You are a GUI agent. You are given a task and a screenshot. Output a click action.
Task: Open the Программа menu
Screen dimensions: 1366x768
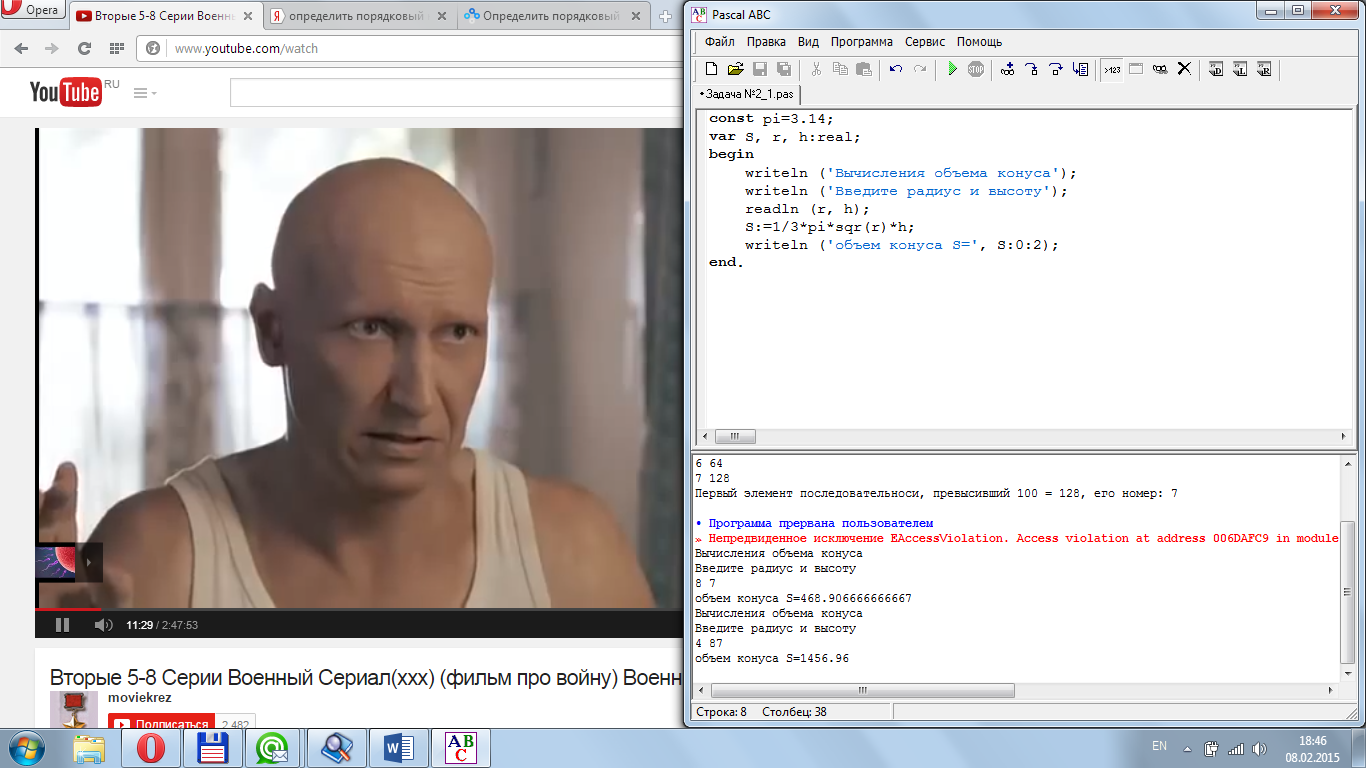(x=861, y=42)
